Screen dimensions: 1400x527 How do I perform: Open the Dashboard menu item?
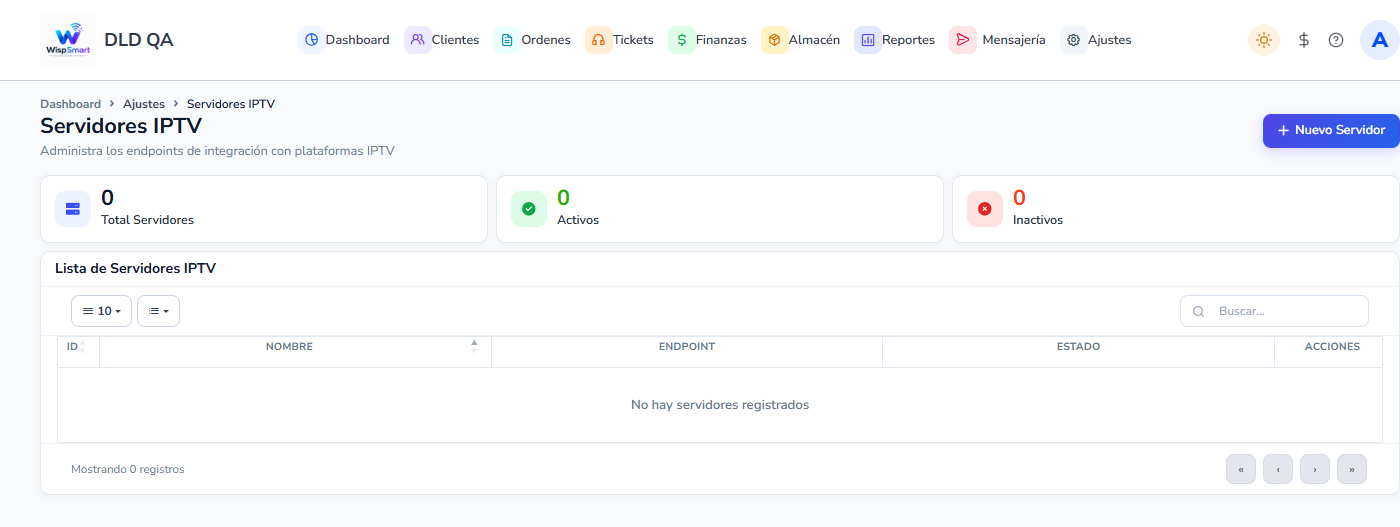pyautogui.click(x=345, y=40)
